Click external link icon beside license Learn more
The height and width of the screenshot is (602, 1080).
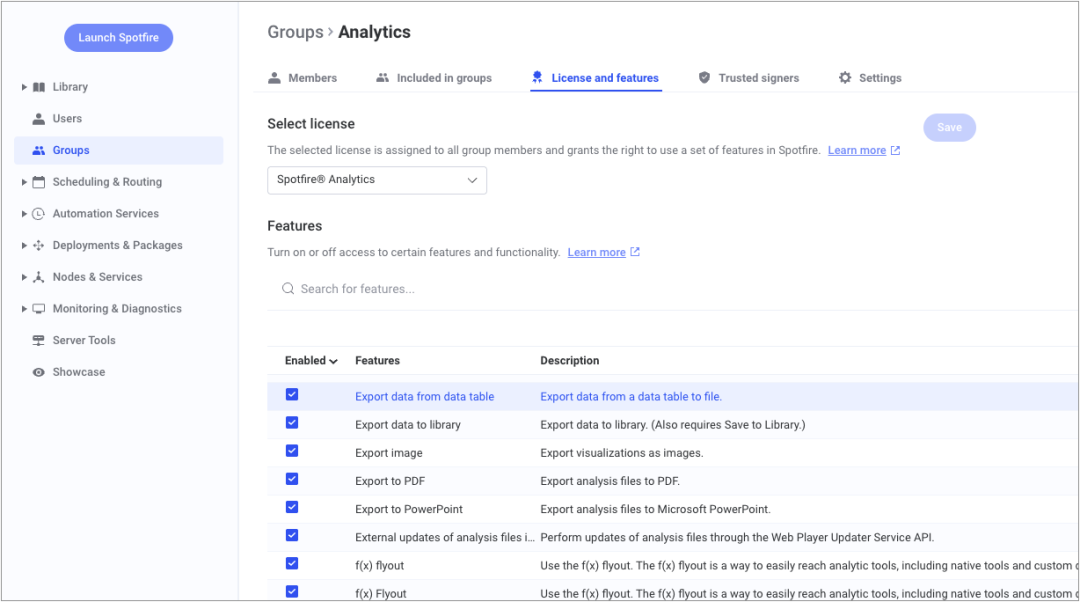[x=895, y=150]
